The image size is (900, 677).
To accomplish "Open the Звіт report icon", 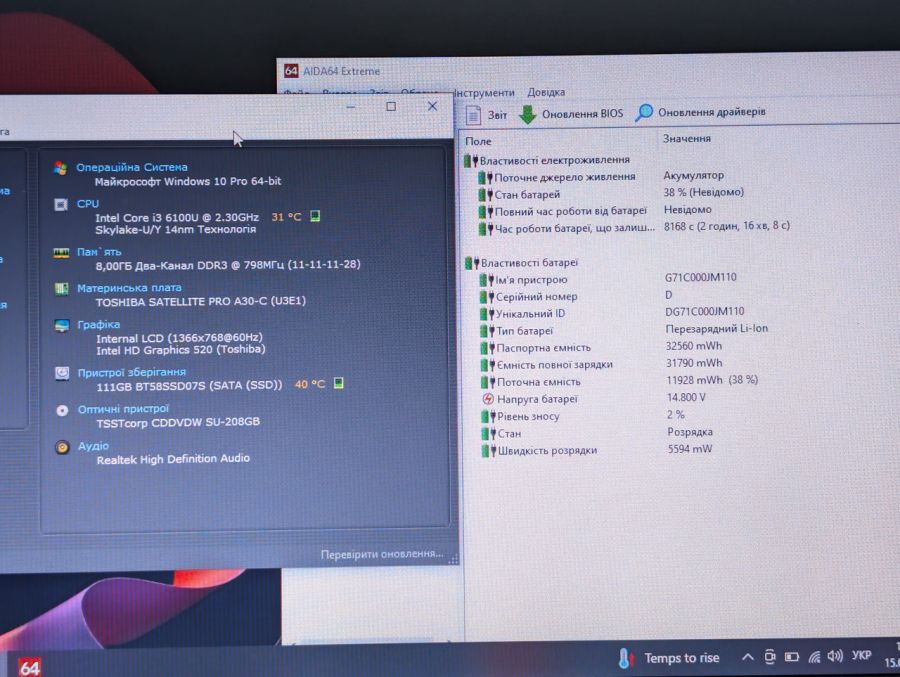I will (473, 115).
